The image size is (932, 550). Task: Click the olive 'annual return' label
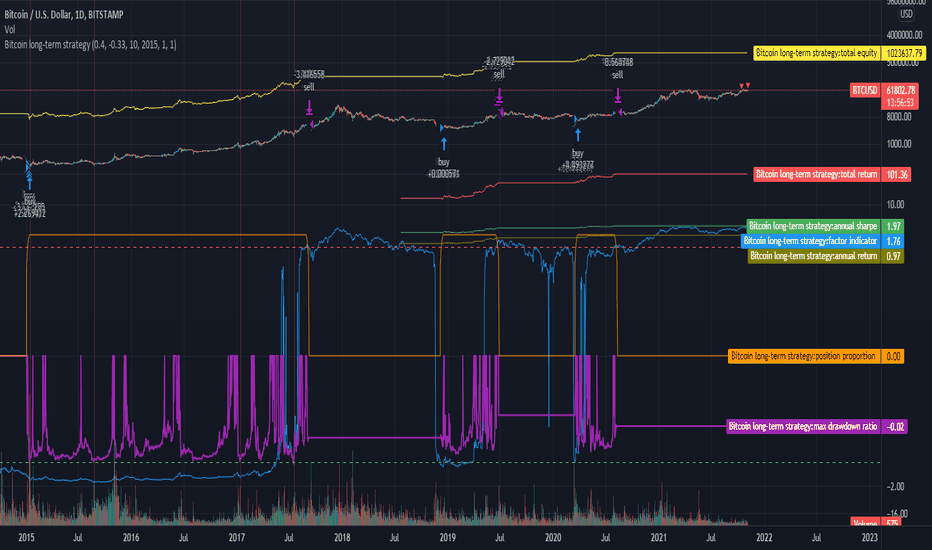pyautogui.click(x=814, y=256)
